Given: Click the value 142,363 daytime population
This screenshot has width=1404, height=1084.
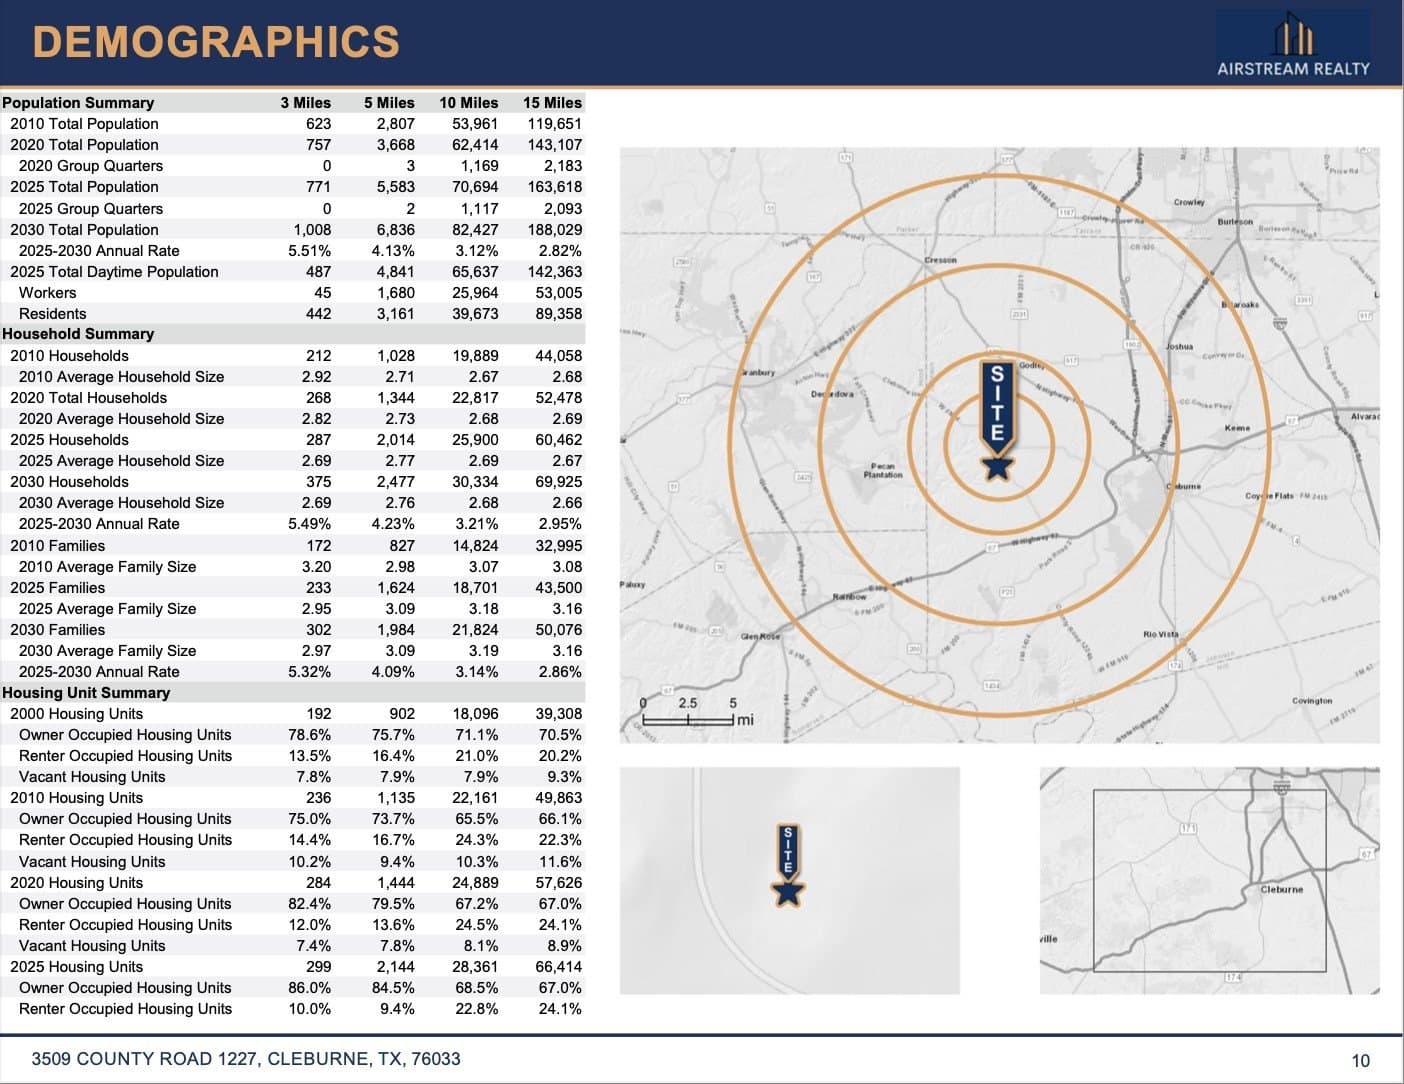Looking at the screenshot, I should coord(554,271).
